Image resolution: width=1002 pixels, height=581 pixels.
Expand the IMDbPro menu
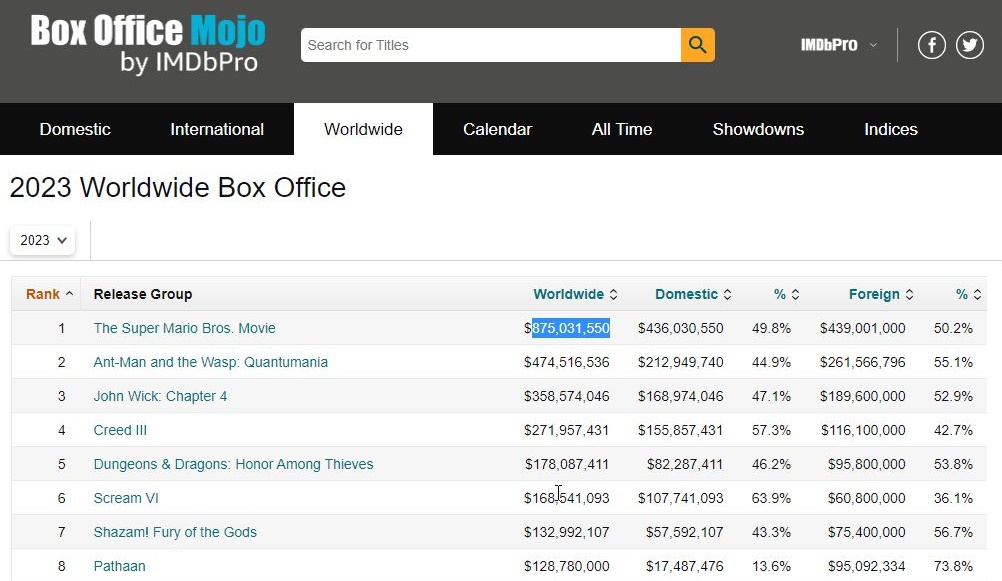[x=839, y=45]
